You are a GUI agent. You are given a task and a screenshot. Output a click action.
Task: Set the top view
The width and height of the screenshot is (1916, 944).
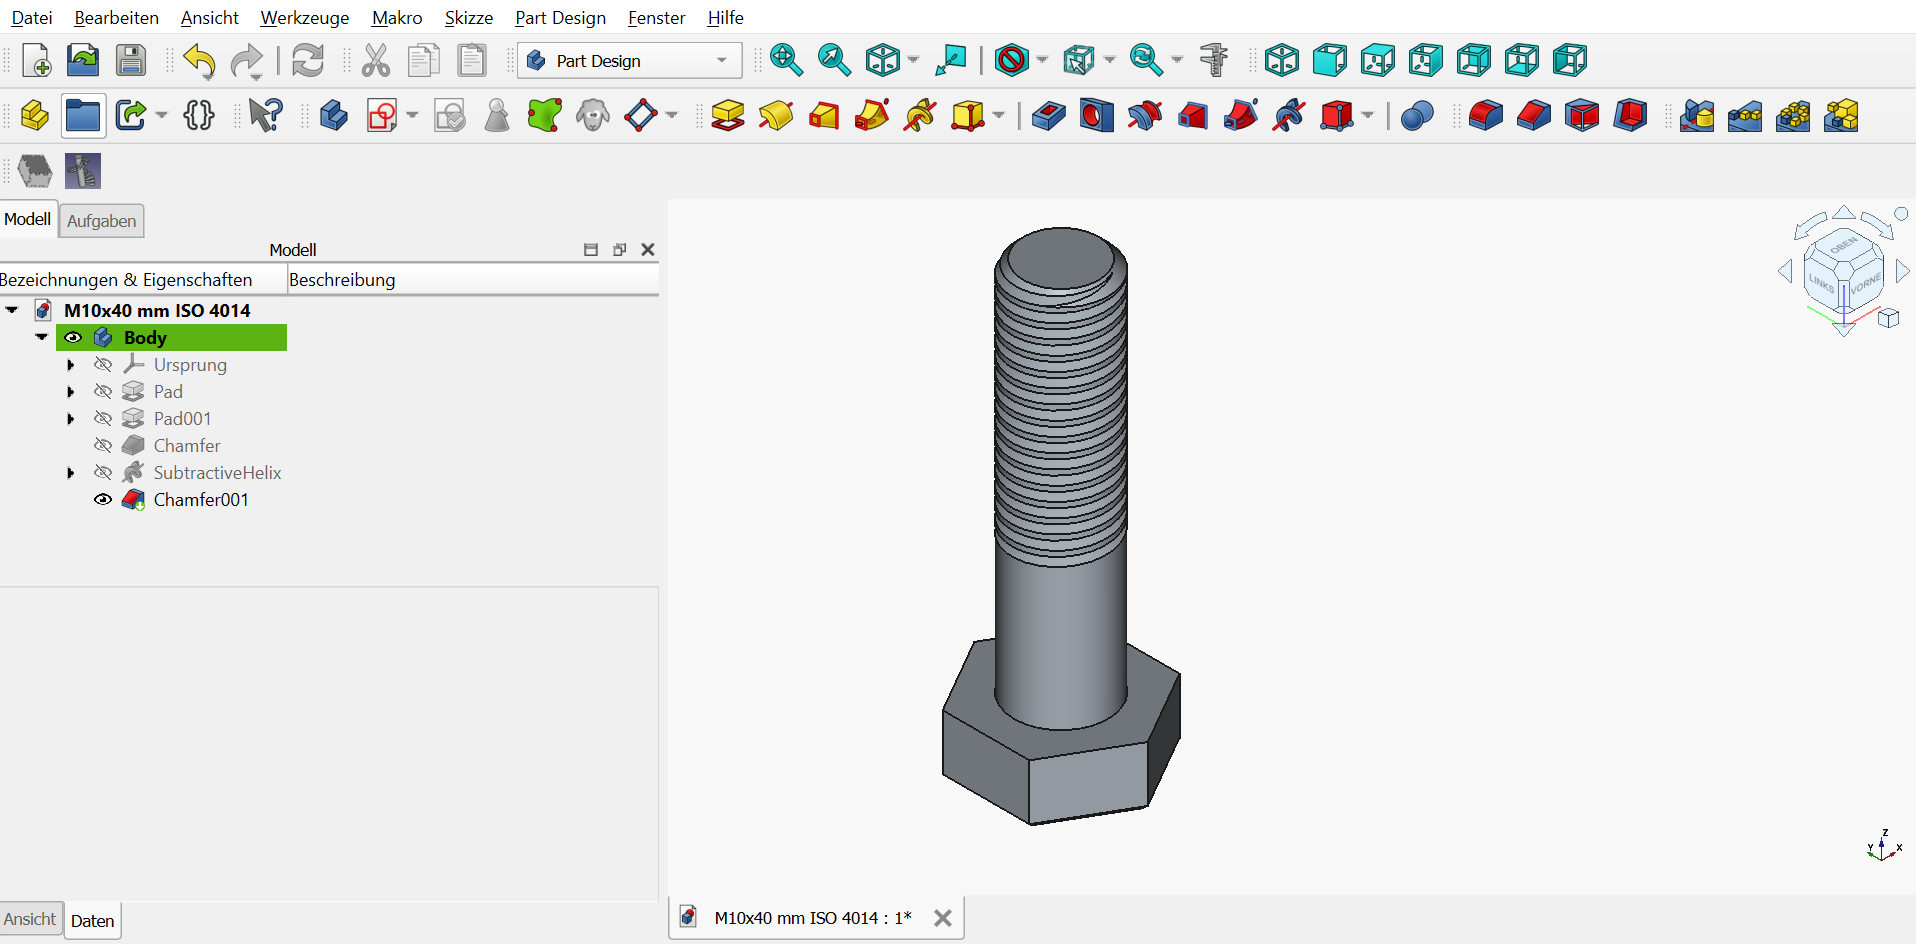tap(1378, 61)
